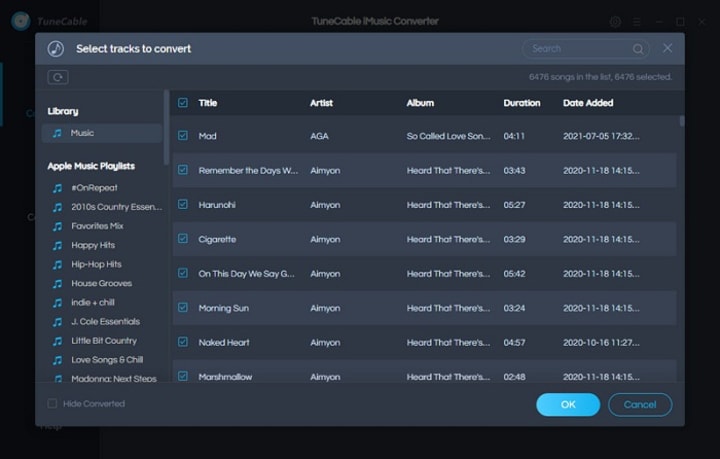Click note icon beside #OnRepeat playlist
Image resolution: width=720 pixels, height=459 pixels.
coord(57,188)
